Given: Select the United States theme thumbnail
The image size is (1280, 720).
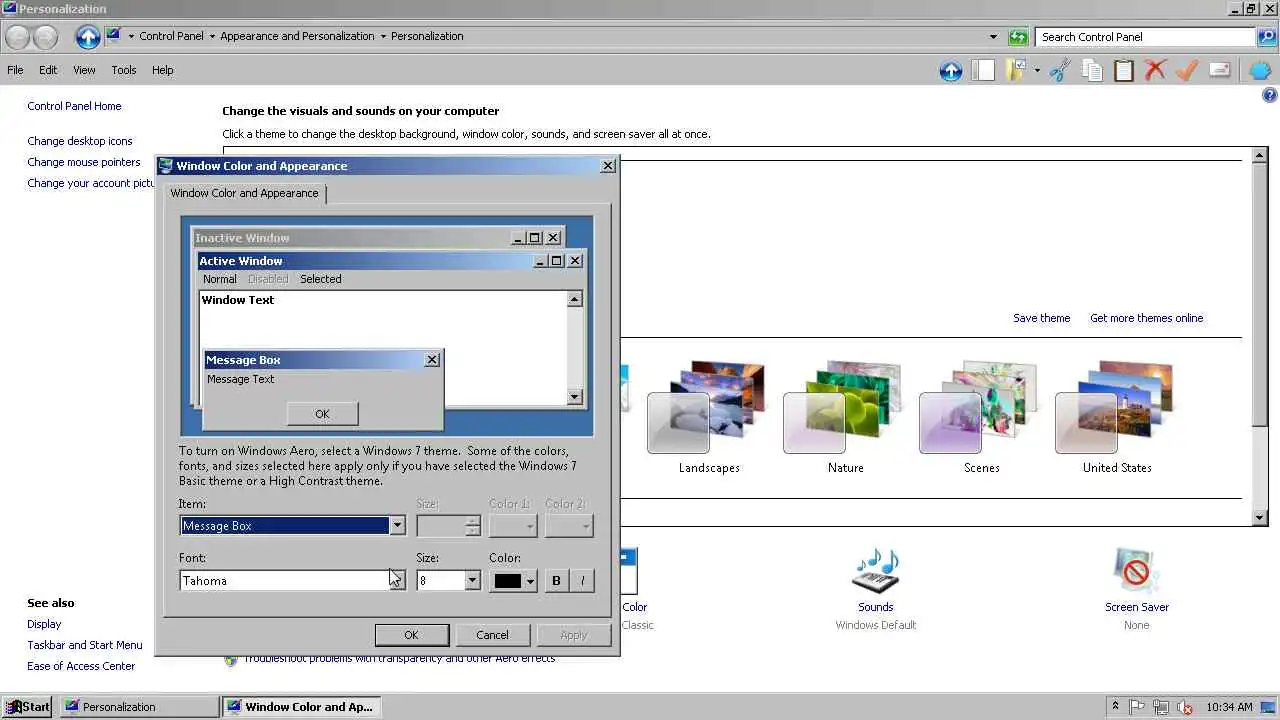Looking at the screenshot, I should click(1117, 406).
